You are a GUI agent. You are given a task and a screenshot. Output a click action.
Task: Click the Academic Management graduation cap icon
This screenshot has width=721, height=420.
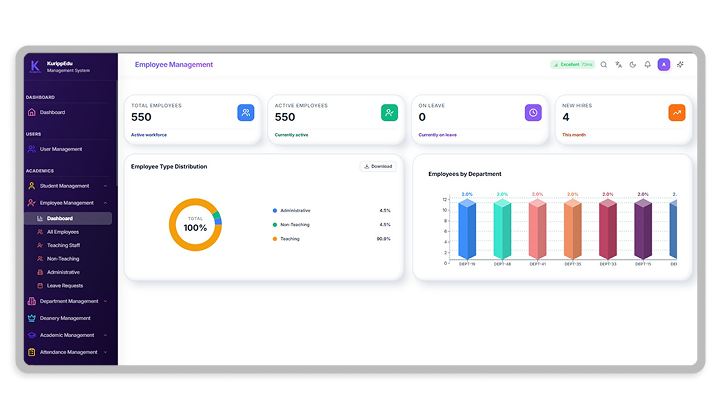tap(32, 335)
